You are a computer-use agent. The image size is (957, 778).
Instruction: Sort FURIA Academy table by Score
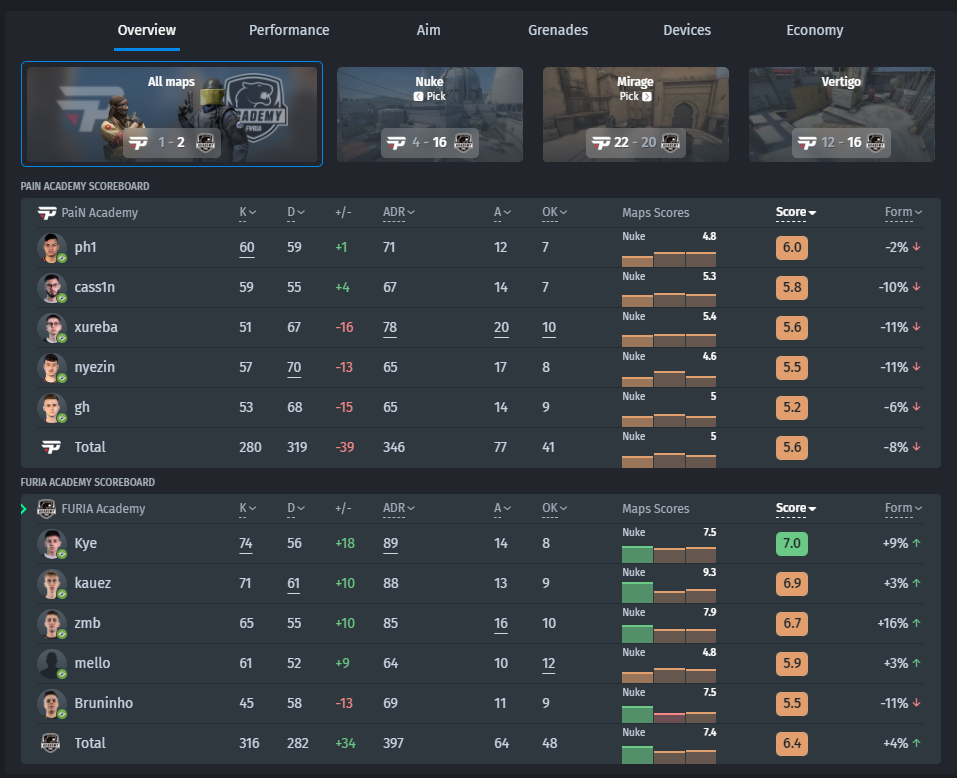click(796, 508)
